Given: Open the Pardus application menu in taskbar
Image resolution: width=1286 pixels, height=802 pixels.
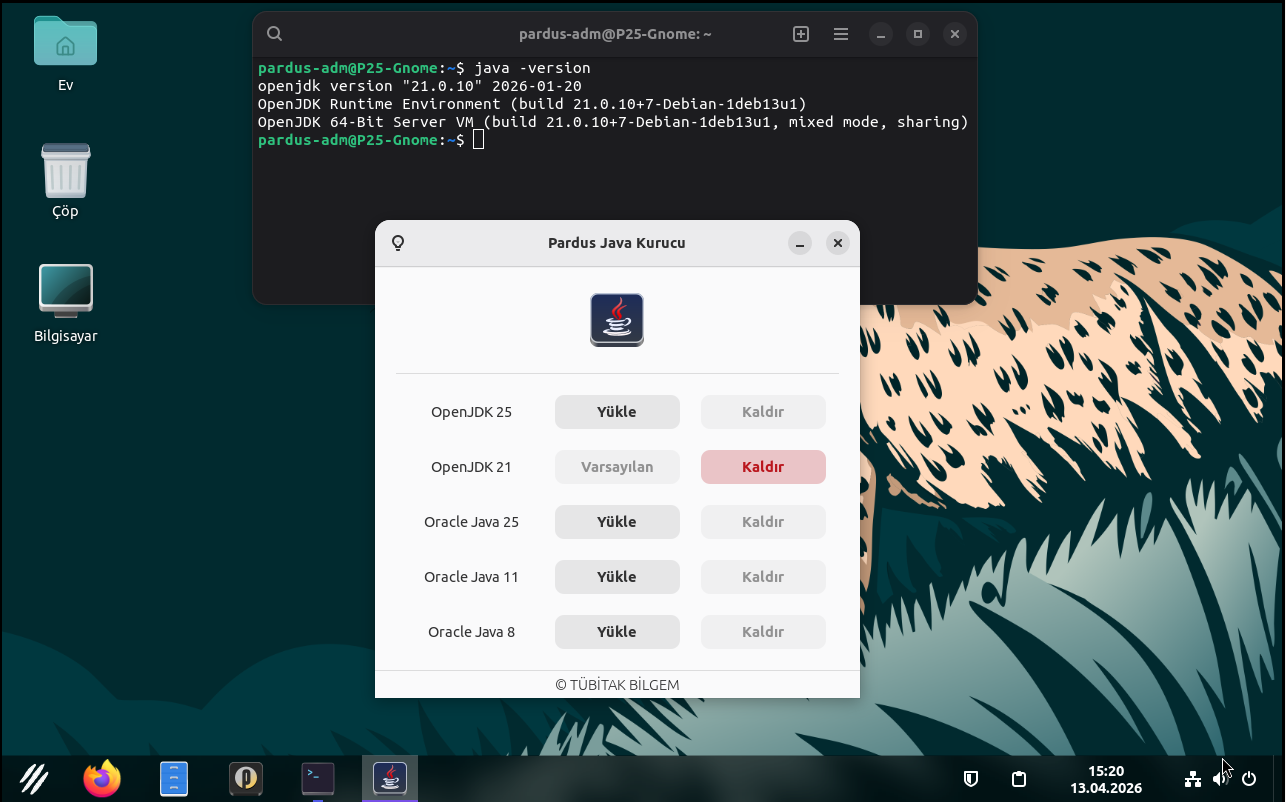Looking at the screenshot, I should point(35,778).
